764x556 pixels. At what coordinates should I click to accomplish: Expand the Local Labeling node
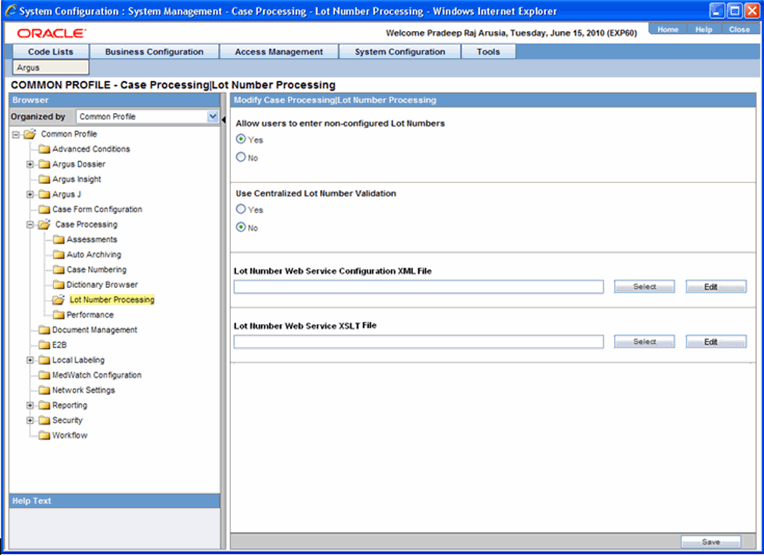pos(30,361)
